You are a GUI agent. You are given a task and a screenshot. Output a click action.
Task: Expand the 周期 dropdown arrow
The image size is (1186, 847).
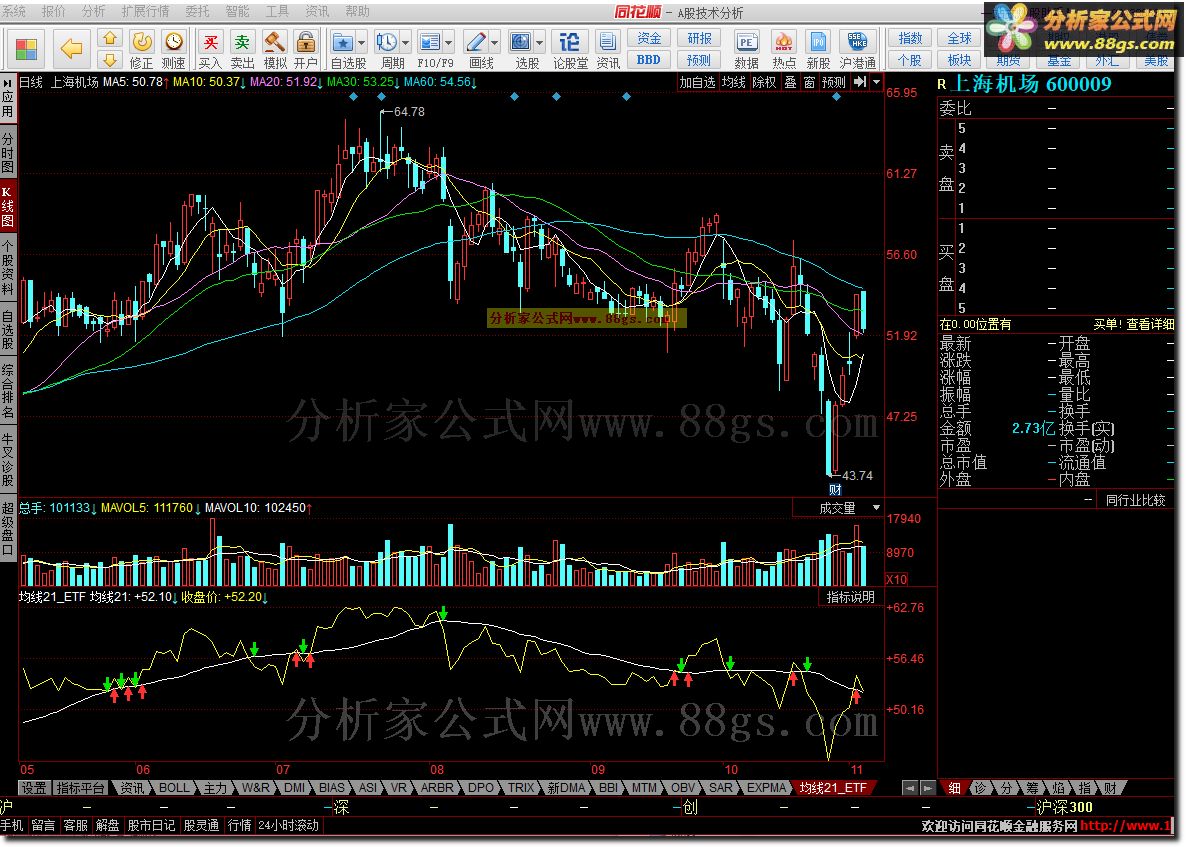click(x=405, y=42)
